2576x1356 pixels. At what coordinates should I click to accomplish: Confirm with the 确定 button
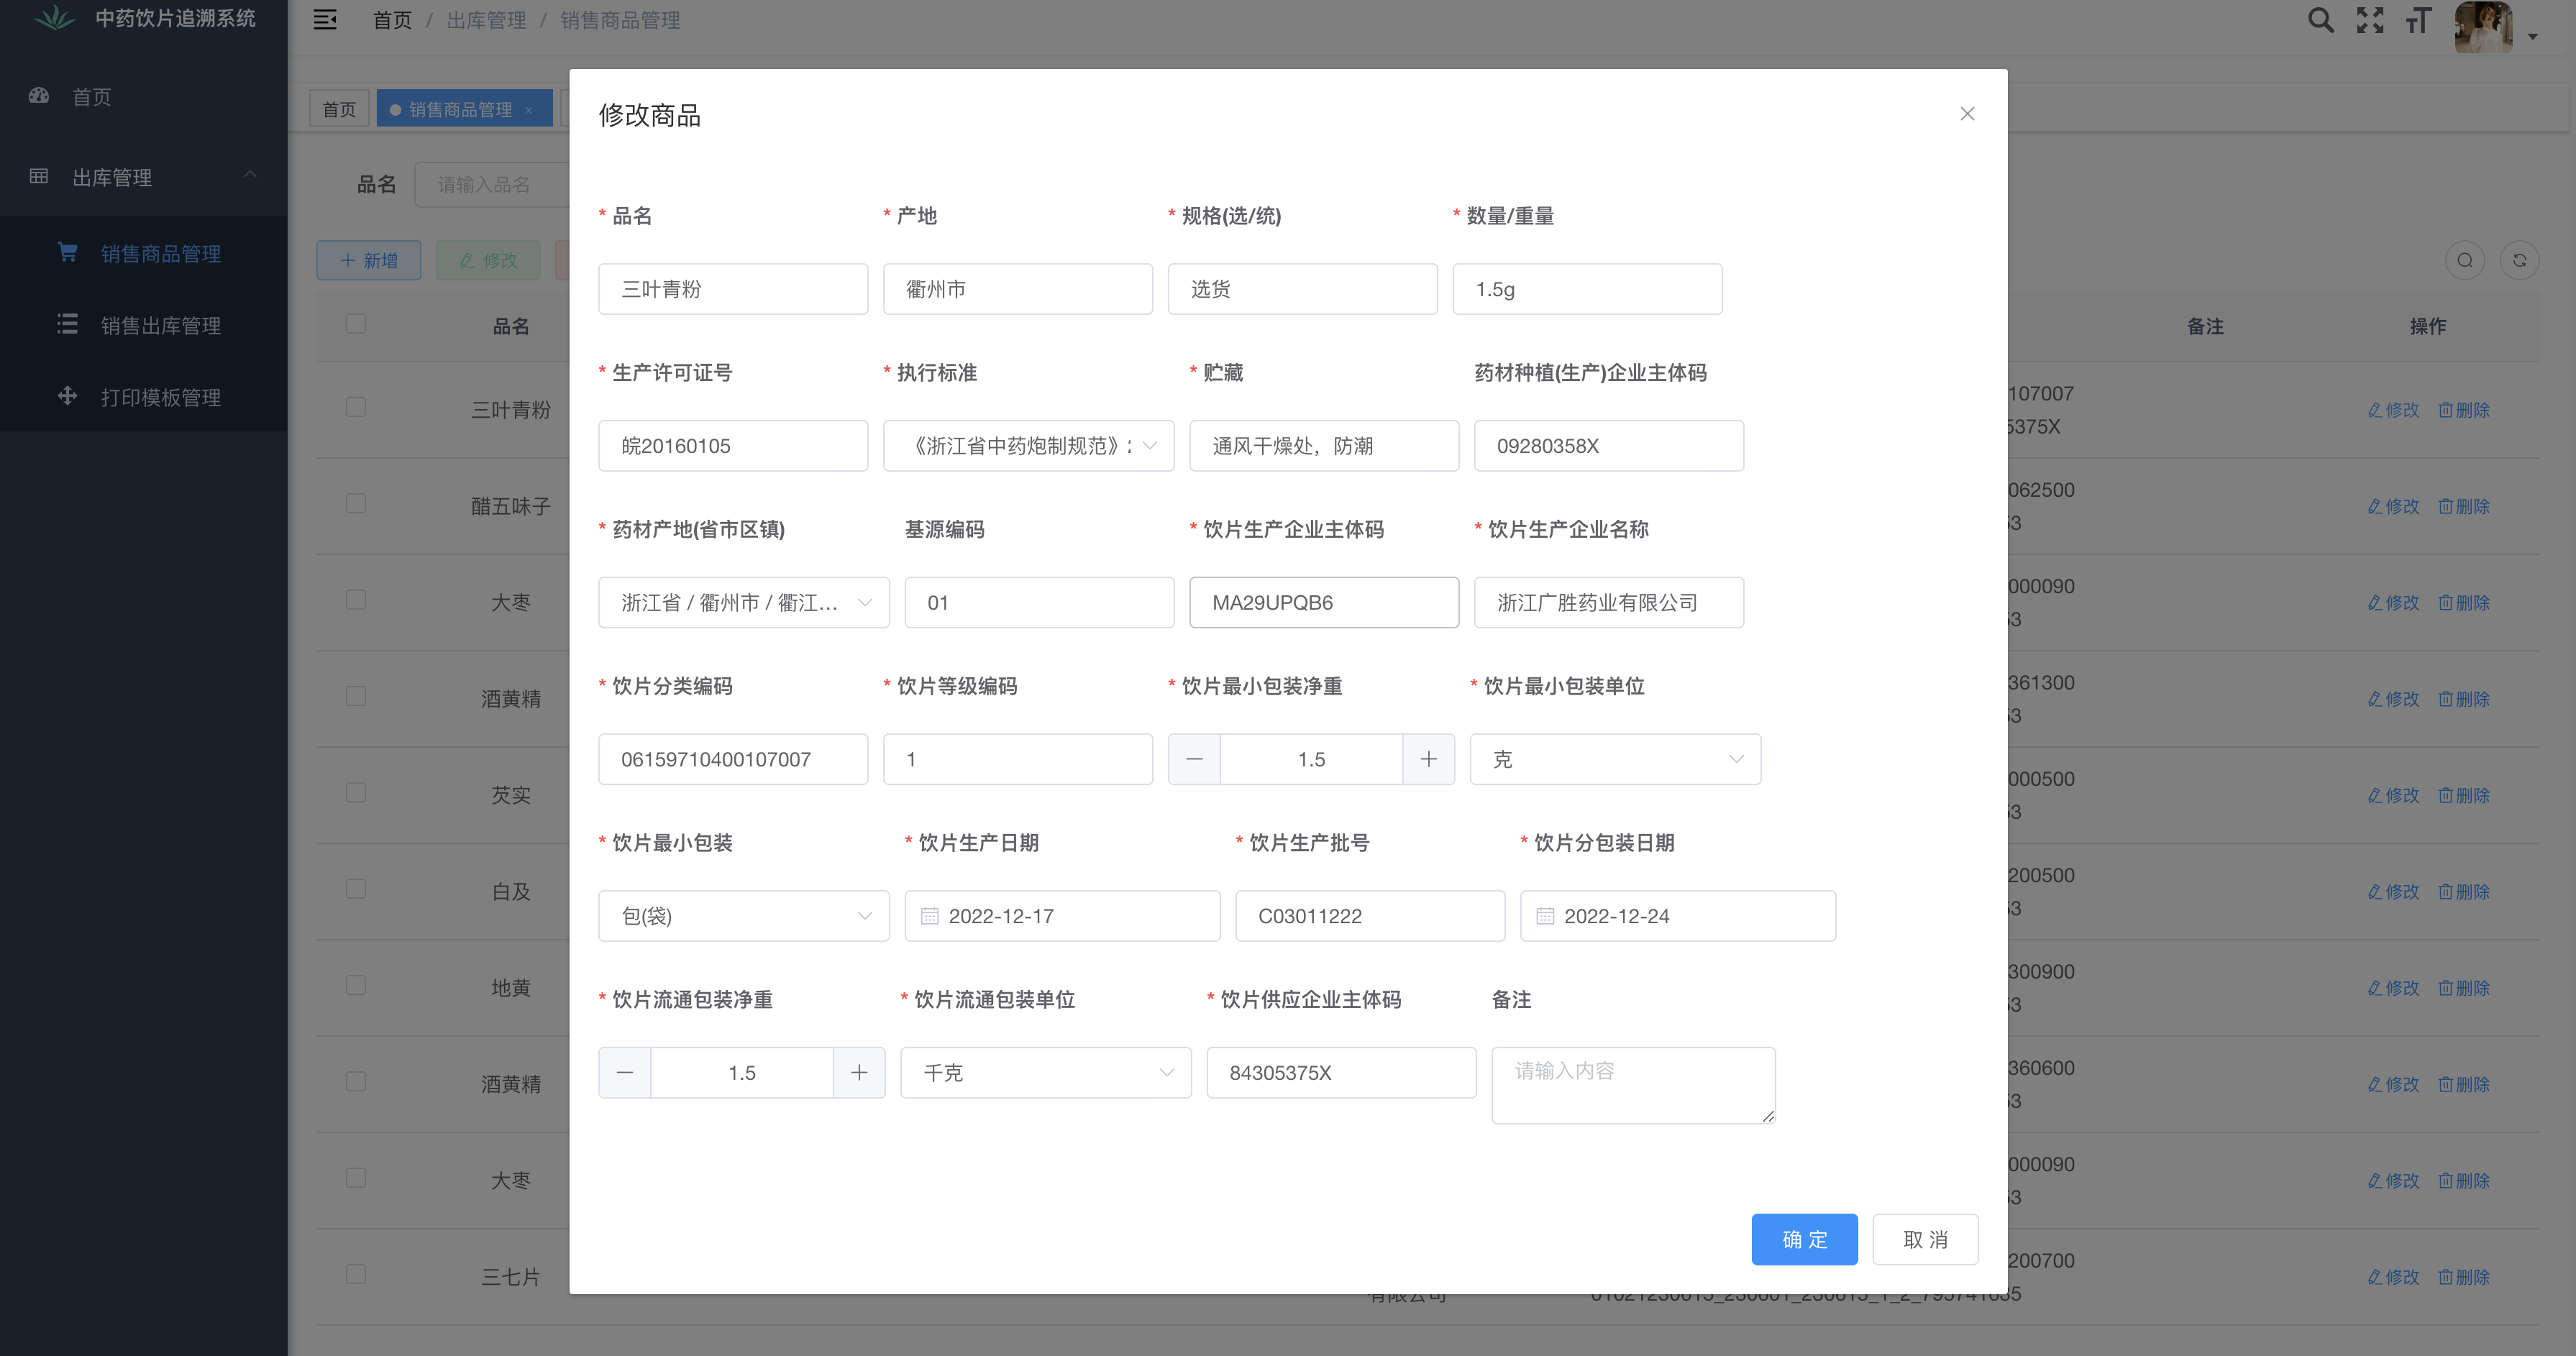(x=1805, y=1239)
